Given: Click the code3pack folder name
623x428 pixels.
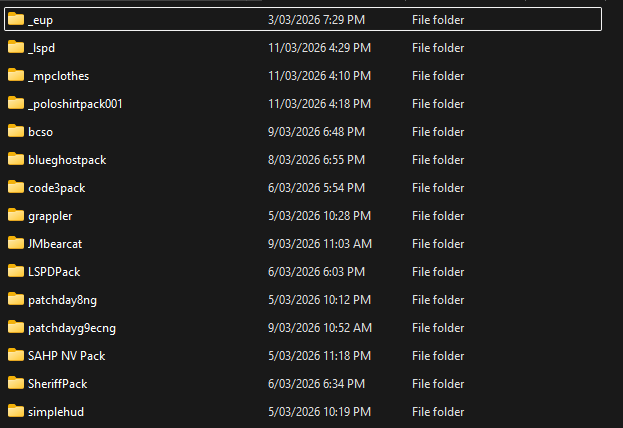Looking at the screenshot, I should 59,188.
